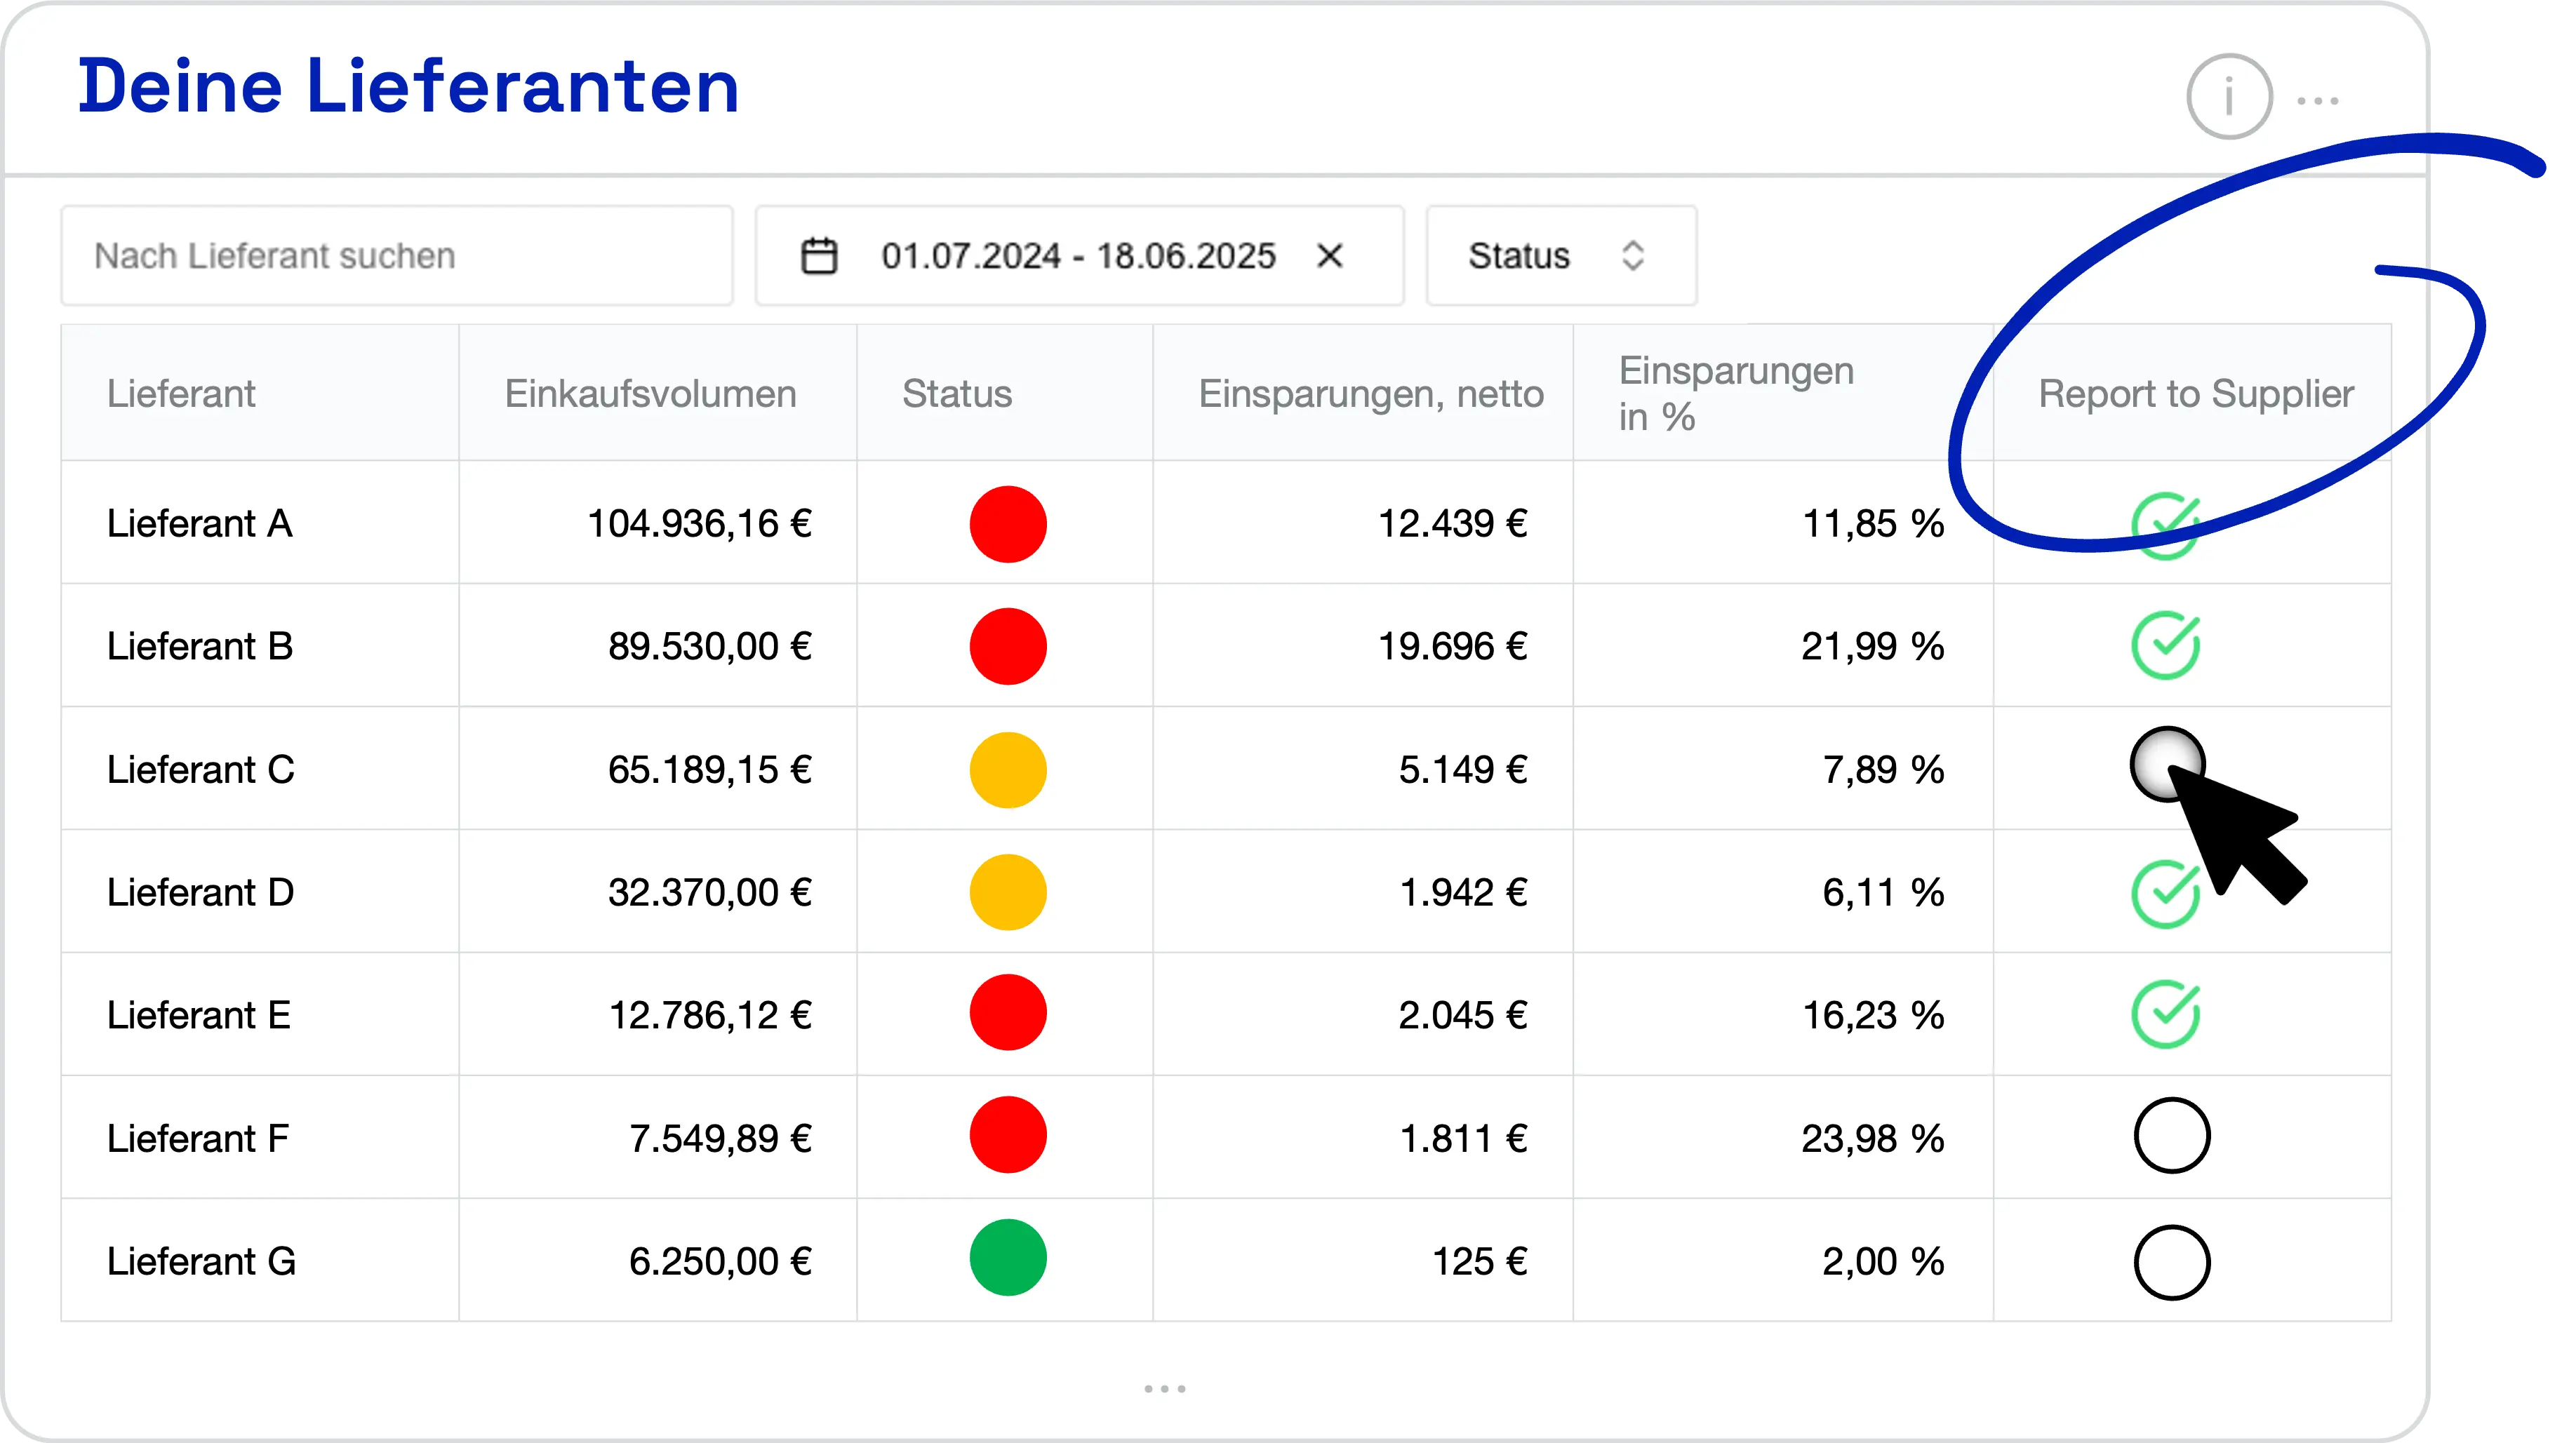Click the yellow status indicator for Lieferant C
2576x1443 pixels.
(x=1007, y=769)
